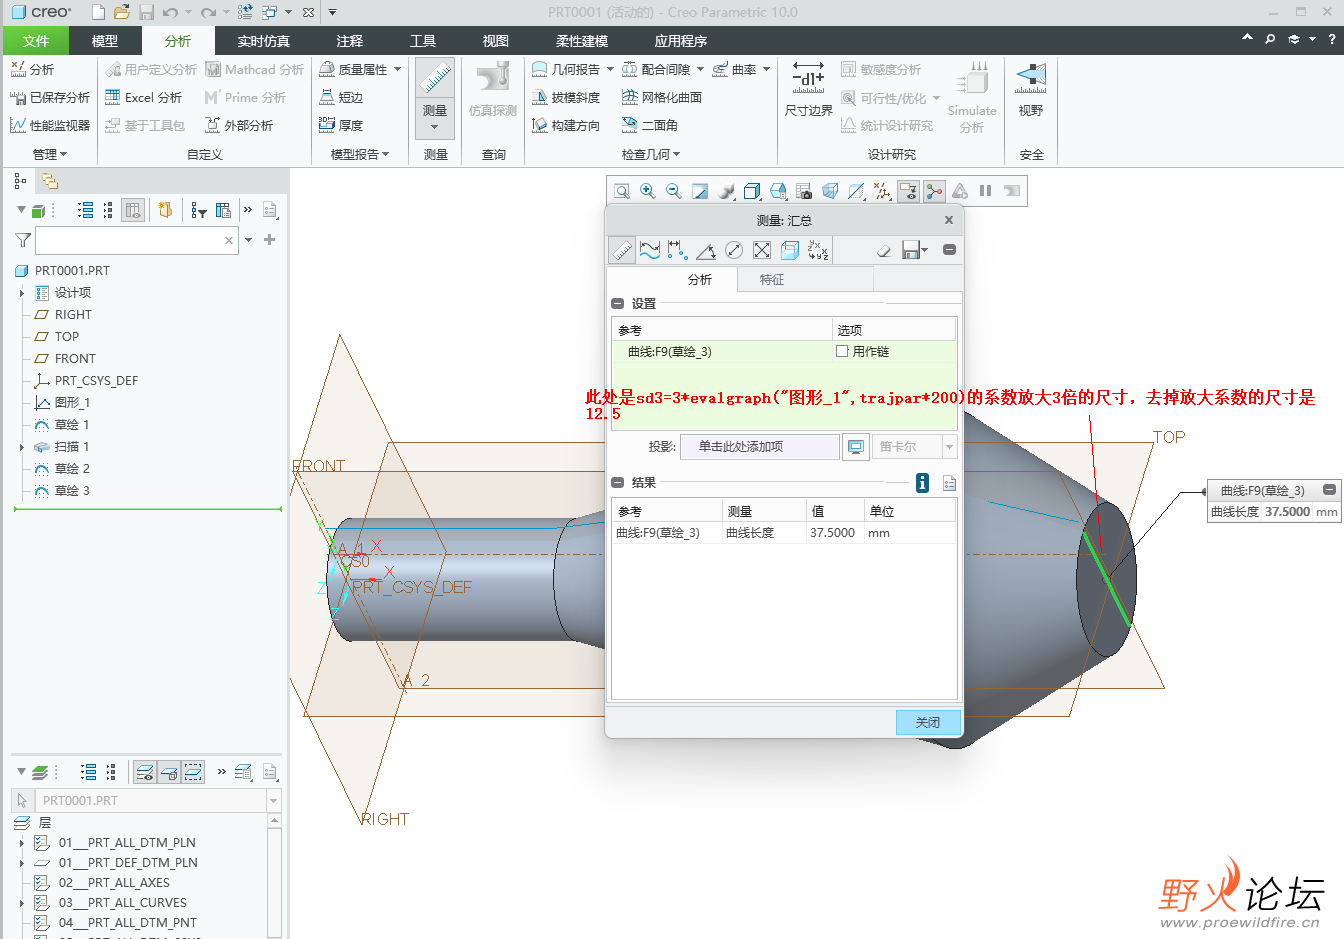
Task: Click the Close button in Measure dialog
Action: [x=928, y=722]
